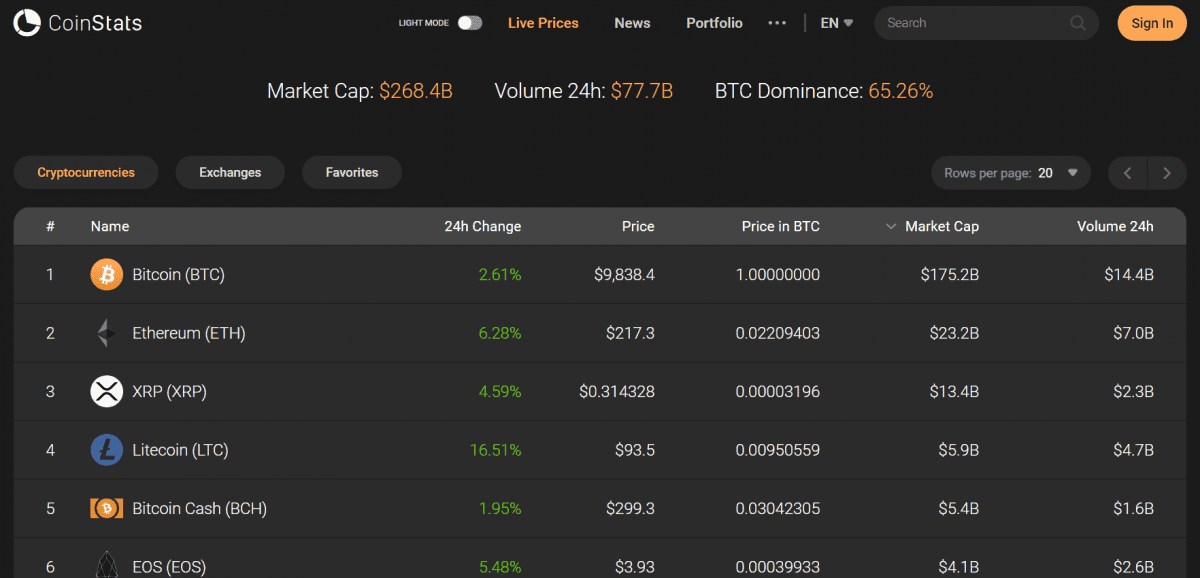
Task: Click Bitcoin market cap $175.2B
Action: pyautogui.click(x=950, y=274)
